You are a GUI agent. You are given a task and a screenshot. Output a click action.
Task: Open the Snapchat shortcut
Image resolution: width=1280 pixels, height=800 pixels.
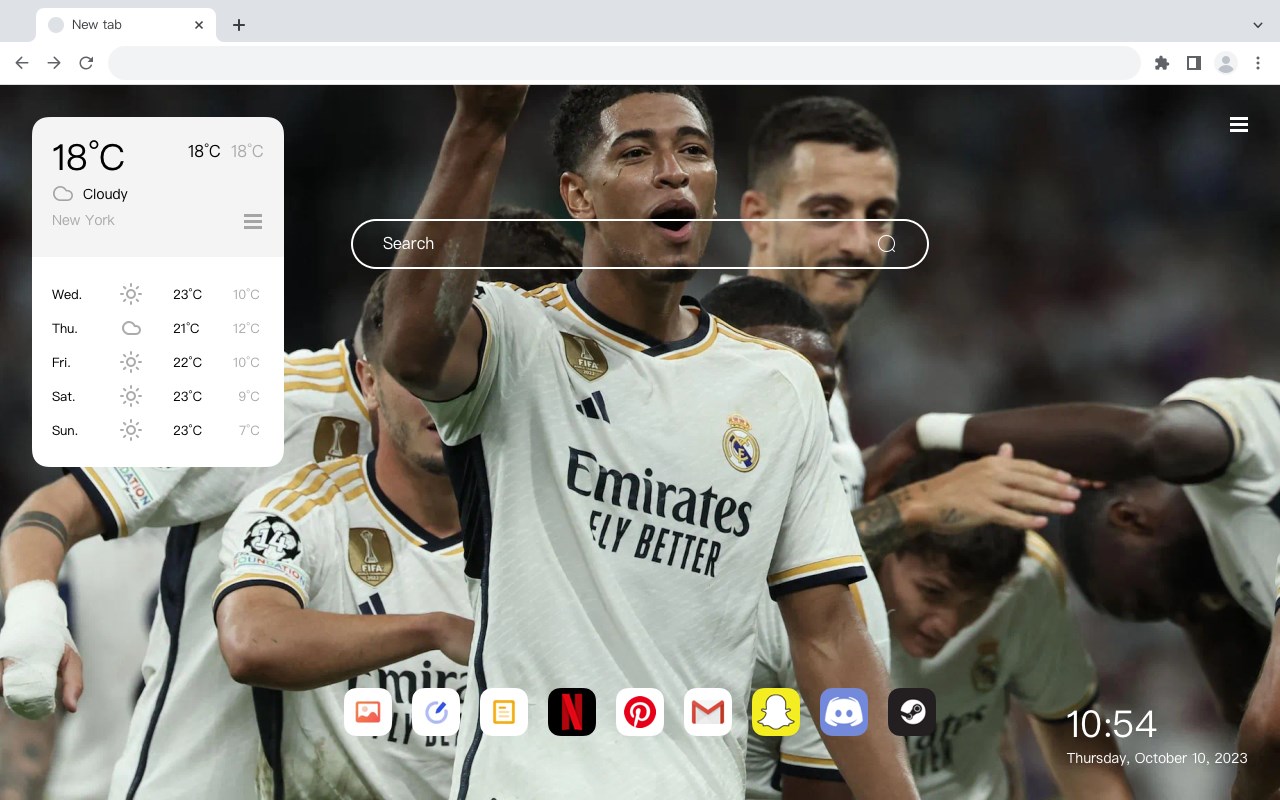776,712
